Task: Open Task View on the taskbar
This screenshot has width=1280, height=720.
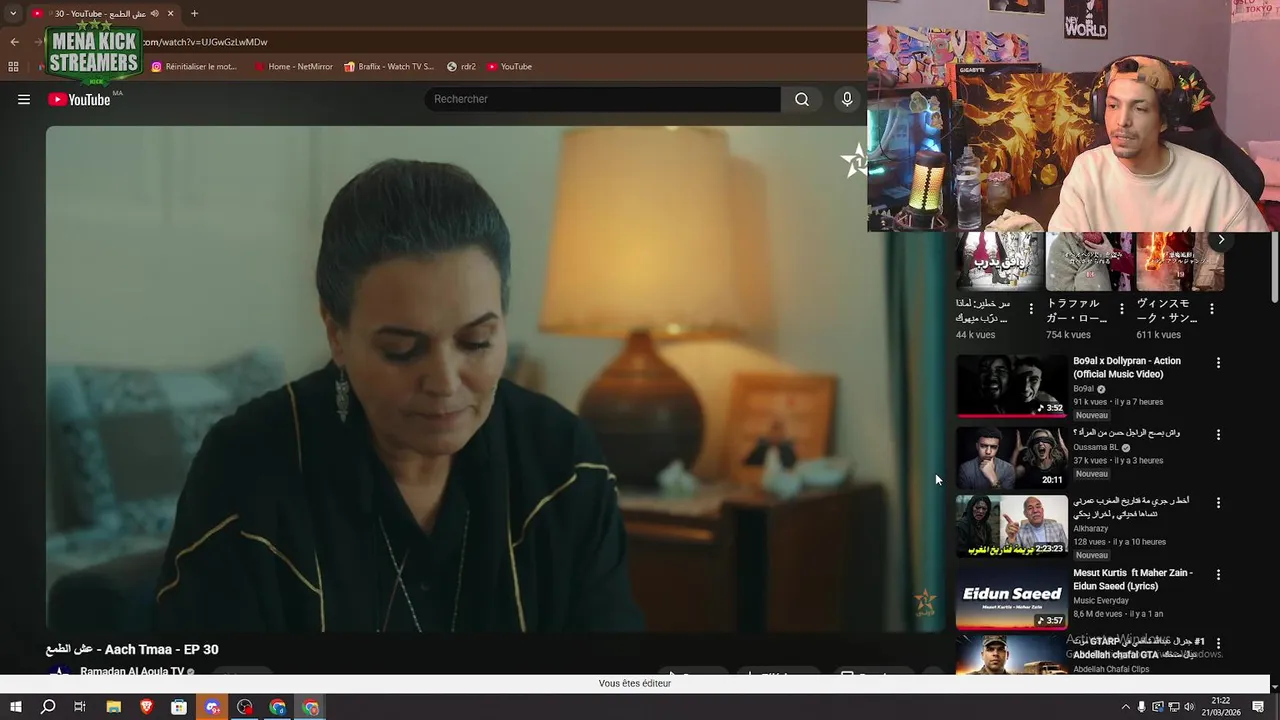Action: (x=80, y=707)
